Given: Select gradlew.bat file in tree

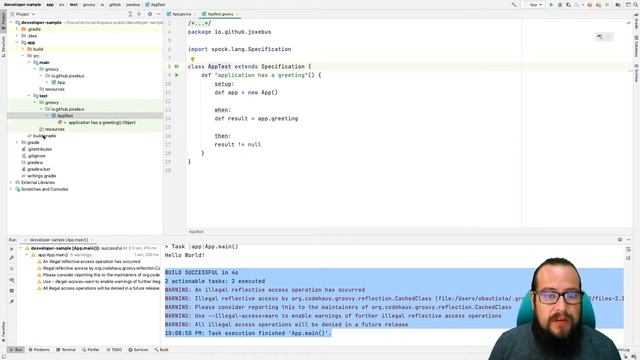Looking at the screenshot, I should pyautogui.click(x=38, y=169).
